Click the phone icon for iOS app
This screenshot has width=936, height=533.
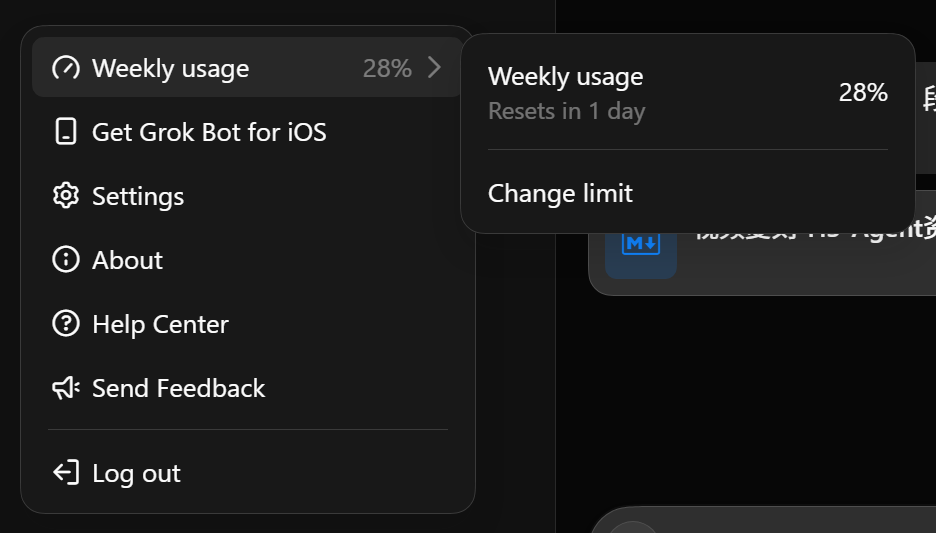pos(66,131)
